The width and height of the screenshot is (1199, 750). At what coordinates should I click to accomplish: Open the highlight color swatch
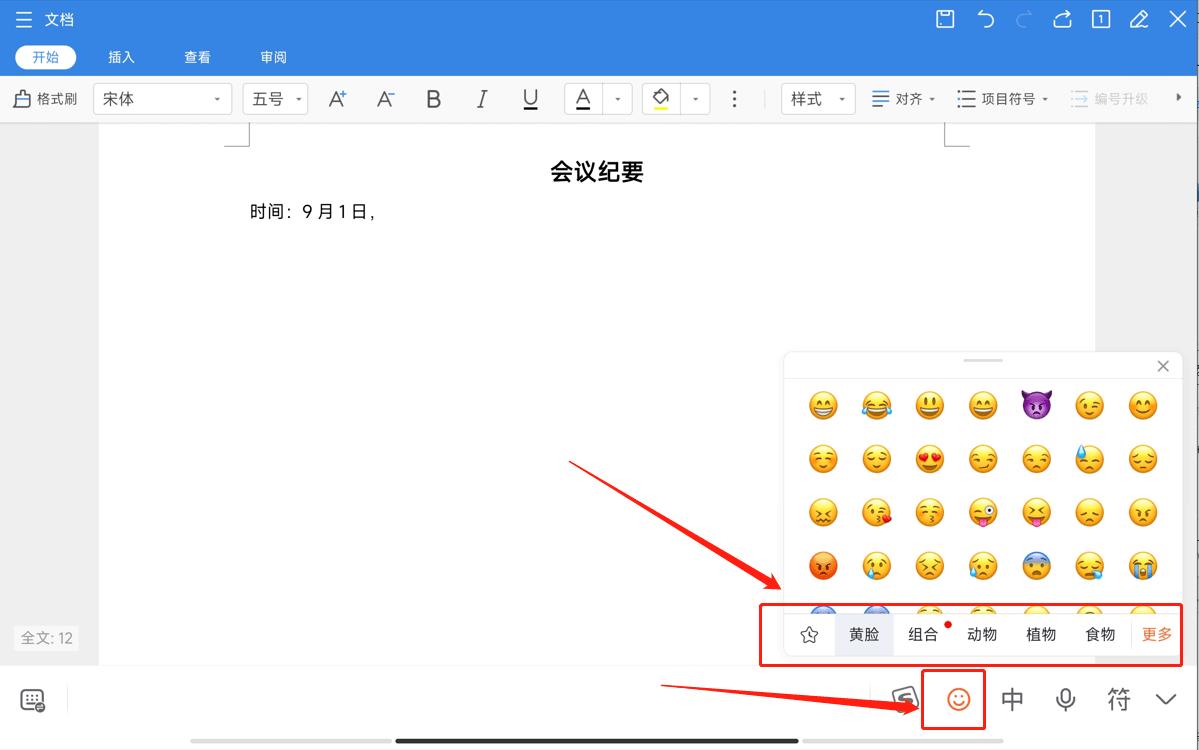pos(660,98)
